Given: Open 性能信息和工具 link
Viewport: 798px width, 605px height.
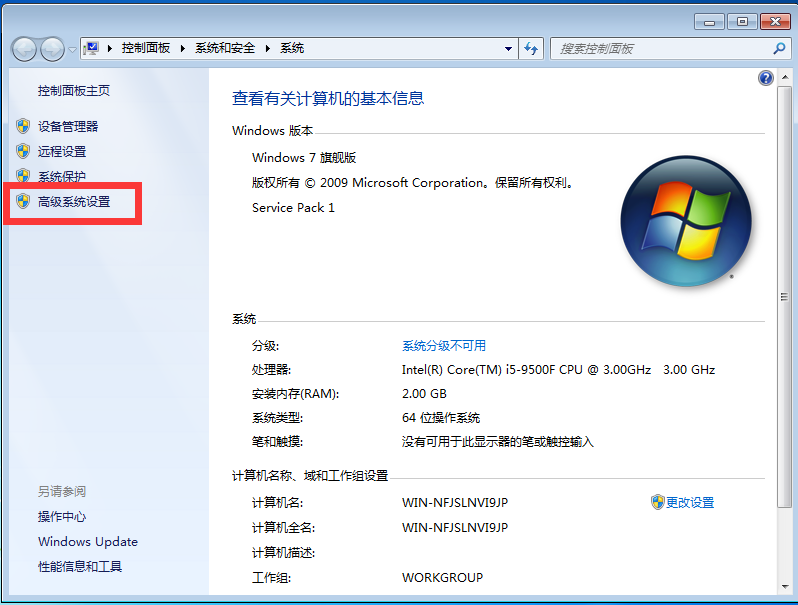Looking at the screenshot, I should click(80, 566).
